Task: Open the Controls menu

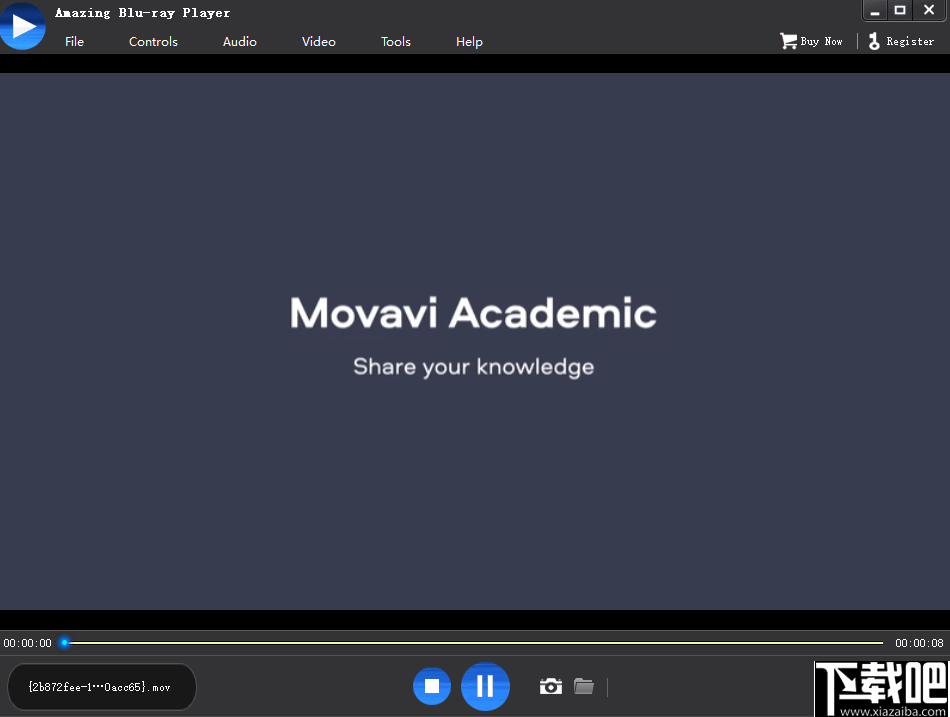Action: (x=153, y=42)
